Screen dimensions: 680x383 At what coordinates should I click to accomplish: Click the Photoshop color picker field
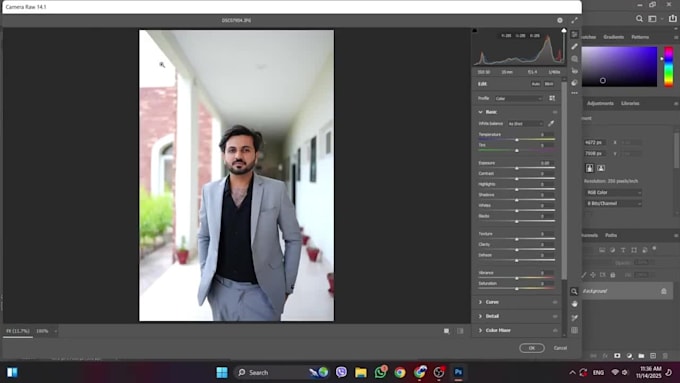coord(619,67)
